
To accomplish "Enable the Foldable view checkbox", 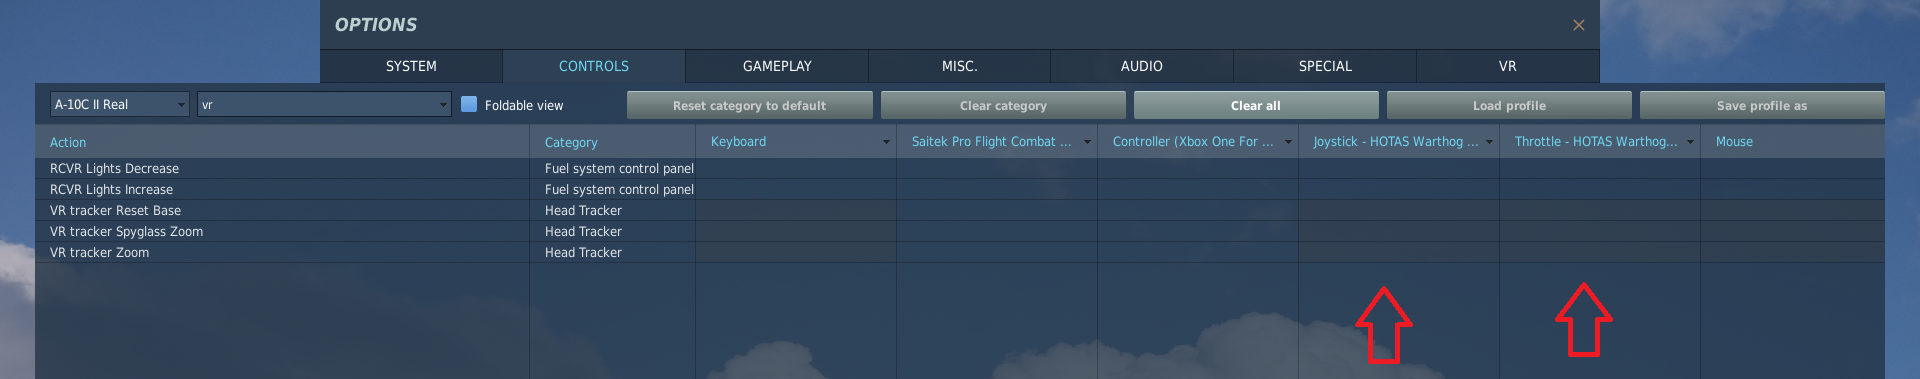I will click(469, 104).
